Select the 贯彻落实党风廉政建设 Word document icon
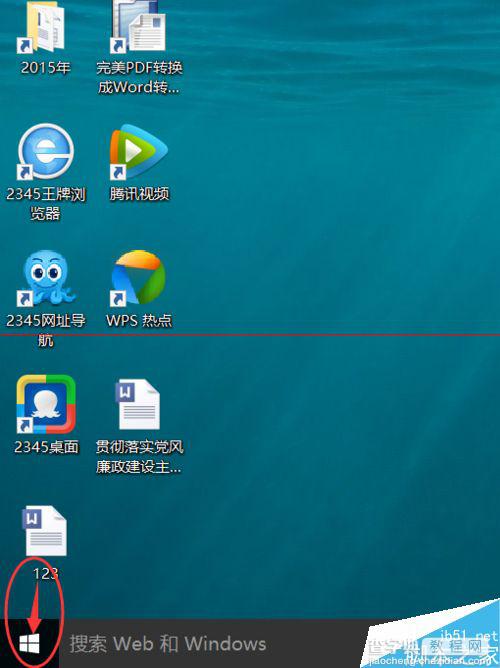 point(138,405)
